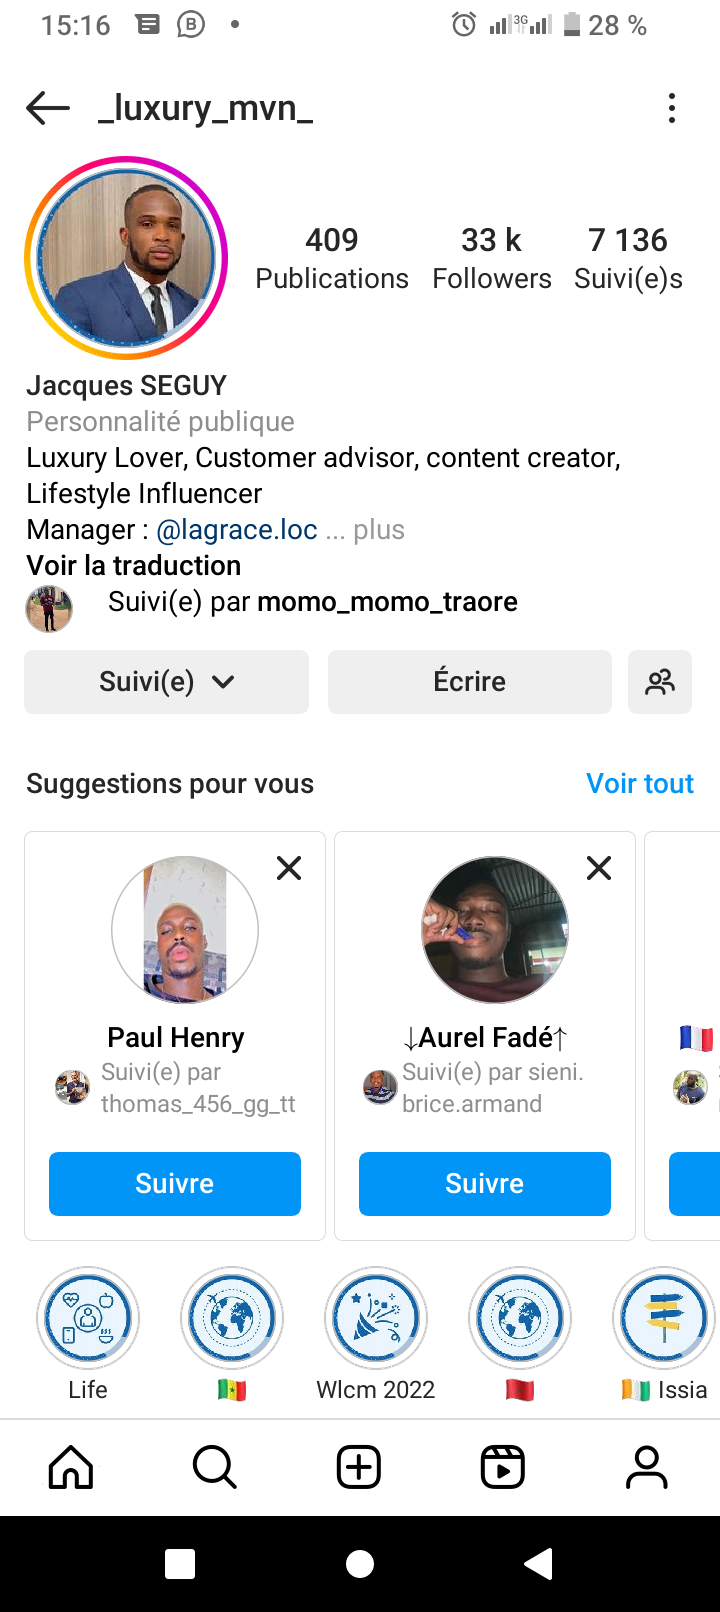Open the three-dot options menu

pyautogui.click(x=672, y=108)
